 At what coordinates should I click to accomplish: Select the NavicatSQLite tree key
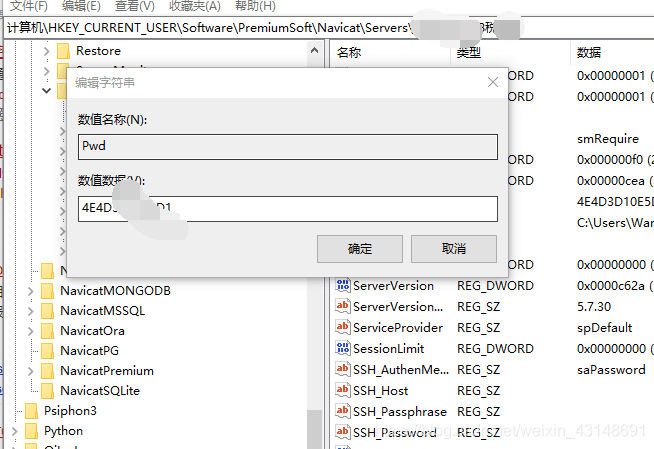(100, 391)
